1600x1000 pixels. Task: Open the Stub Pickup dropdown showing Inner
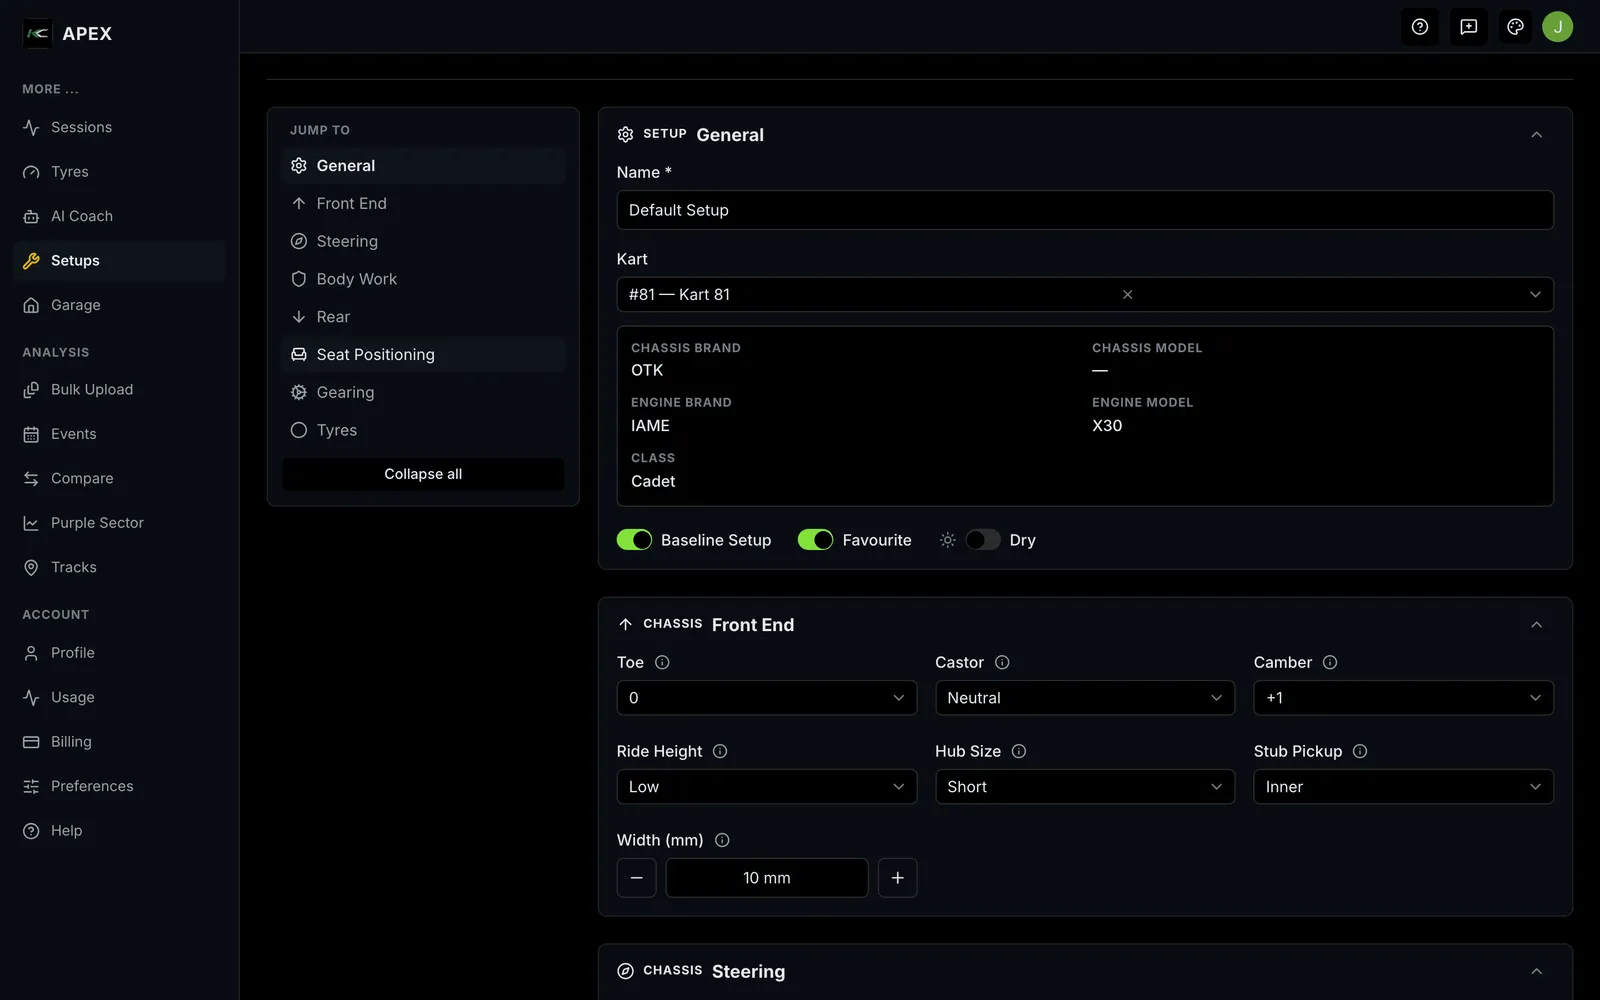(1404, 787)
